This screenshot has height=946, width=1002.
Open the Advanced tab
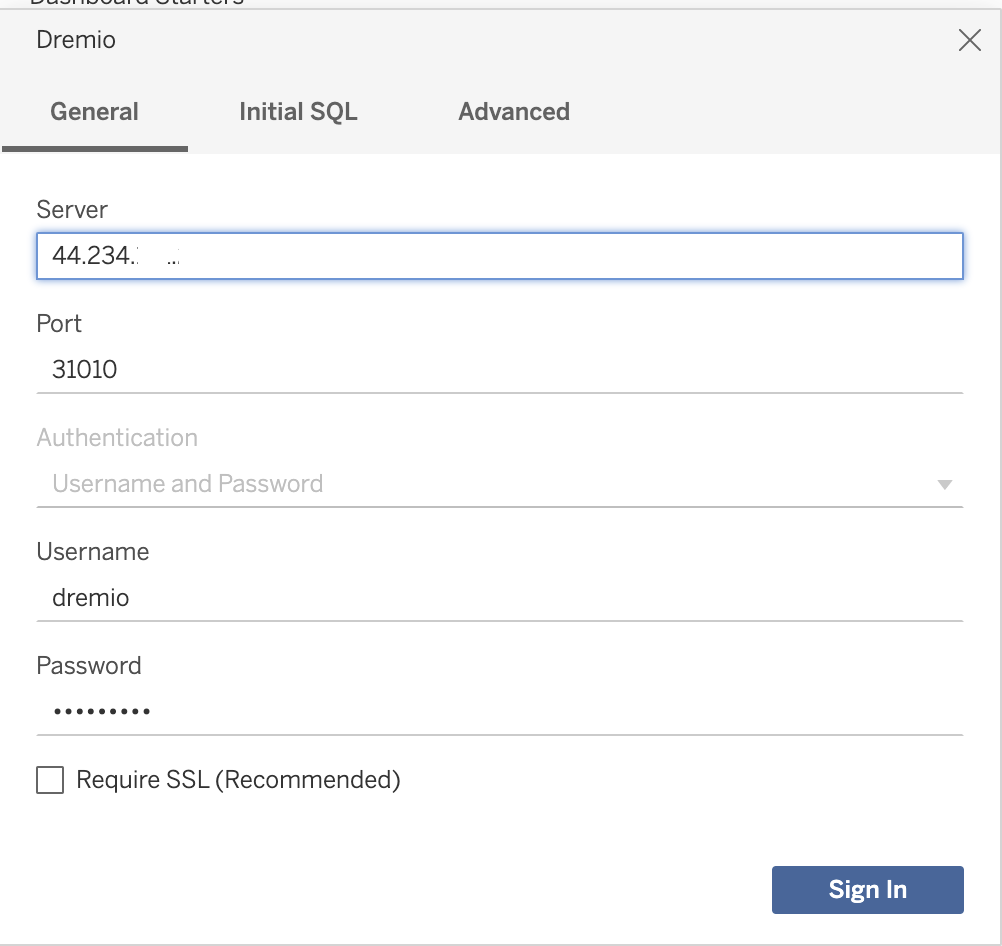click(x=514, y=112)
